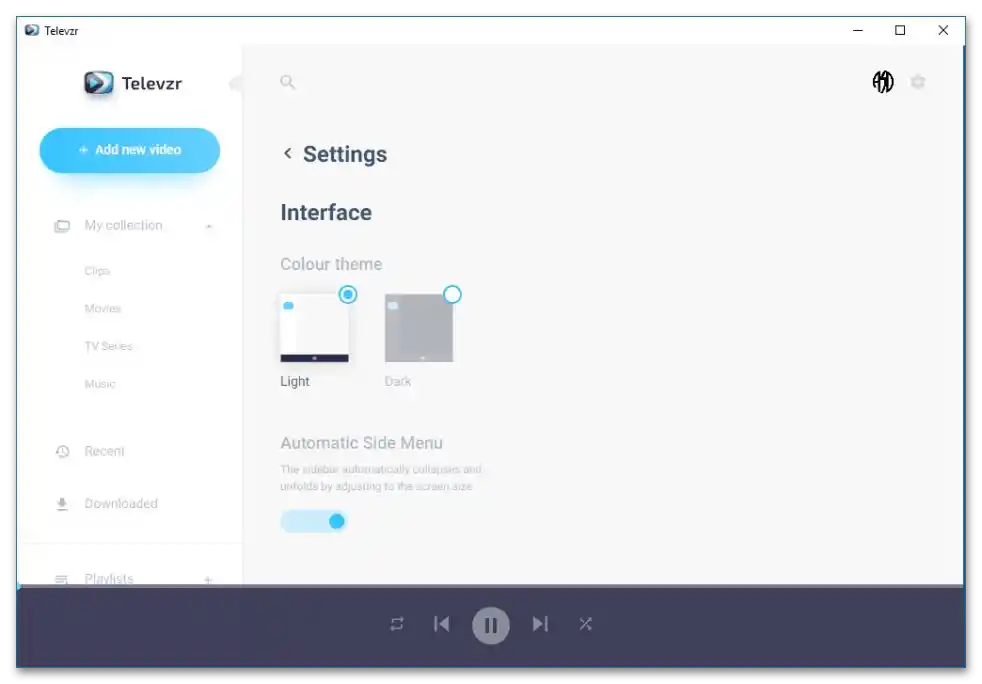This screenshot has width=982, height=684.
Task: Open the Movies category
Action: tap(101, 308)
